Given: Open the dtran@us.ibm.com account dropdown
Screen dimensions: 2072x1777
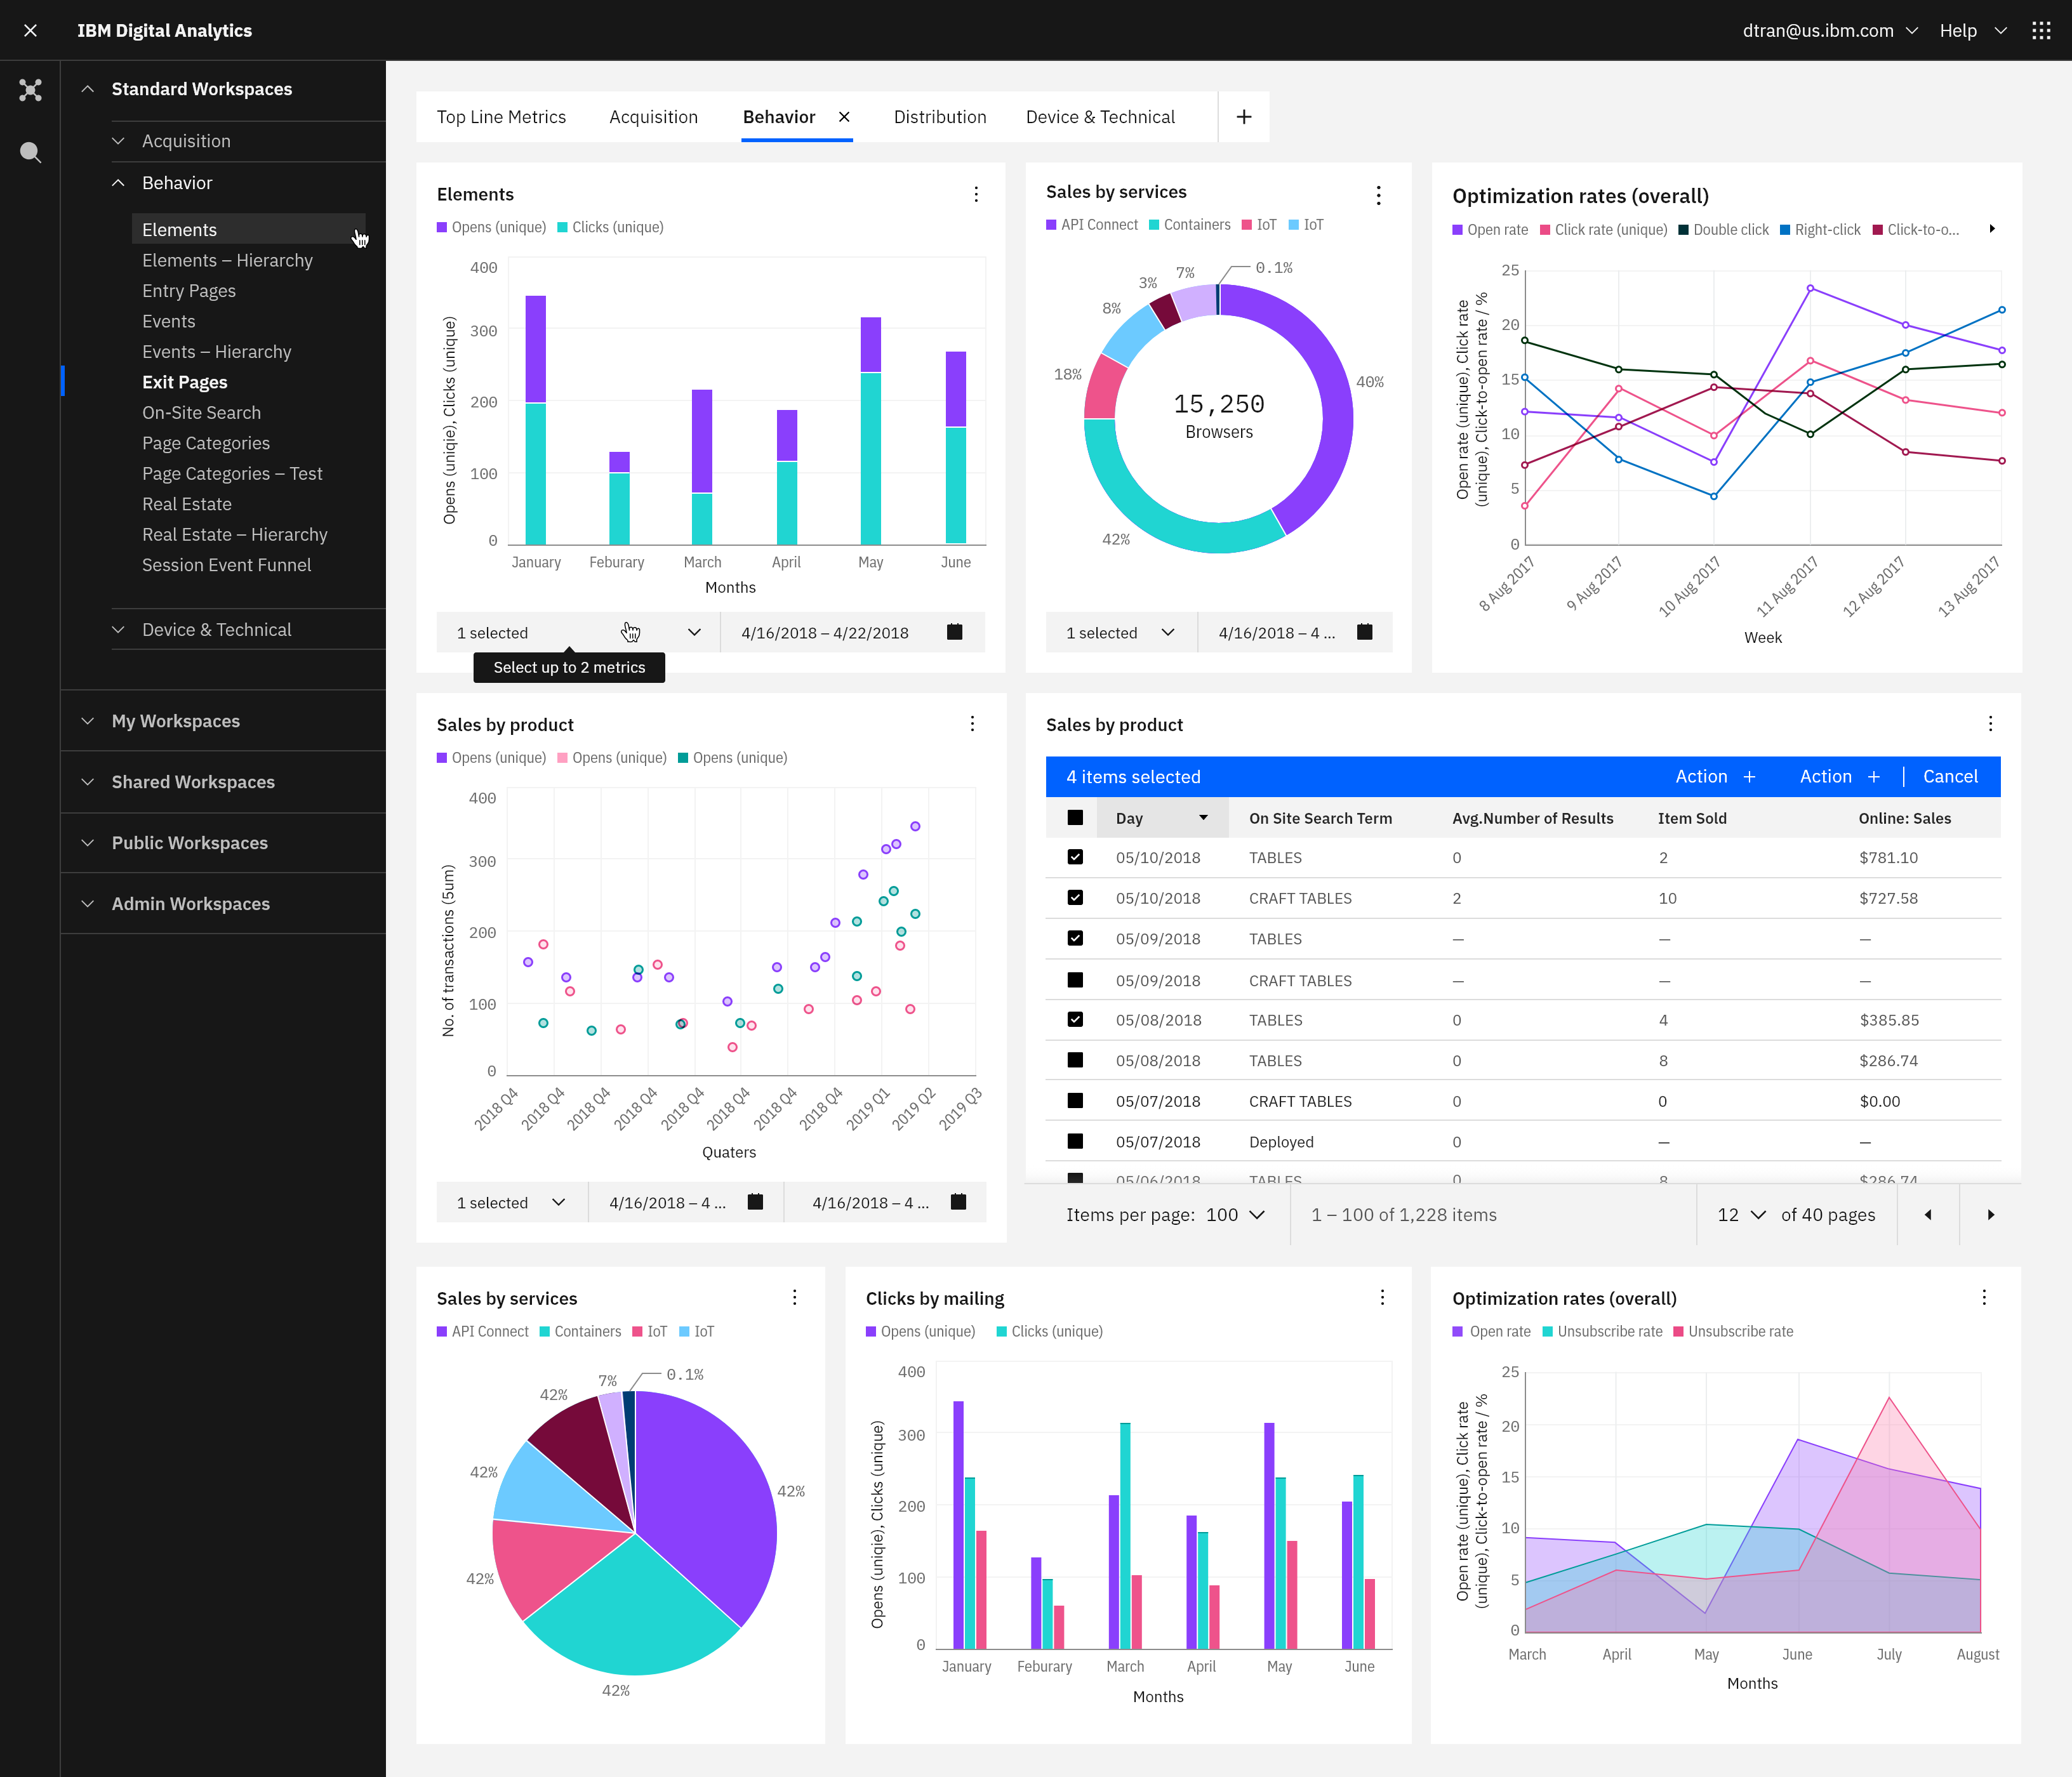Looking at the screenshot, I should 1830,30.
